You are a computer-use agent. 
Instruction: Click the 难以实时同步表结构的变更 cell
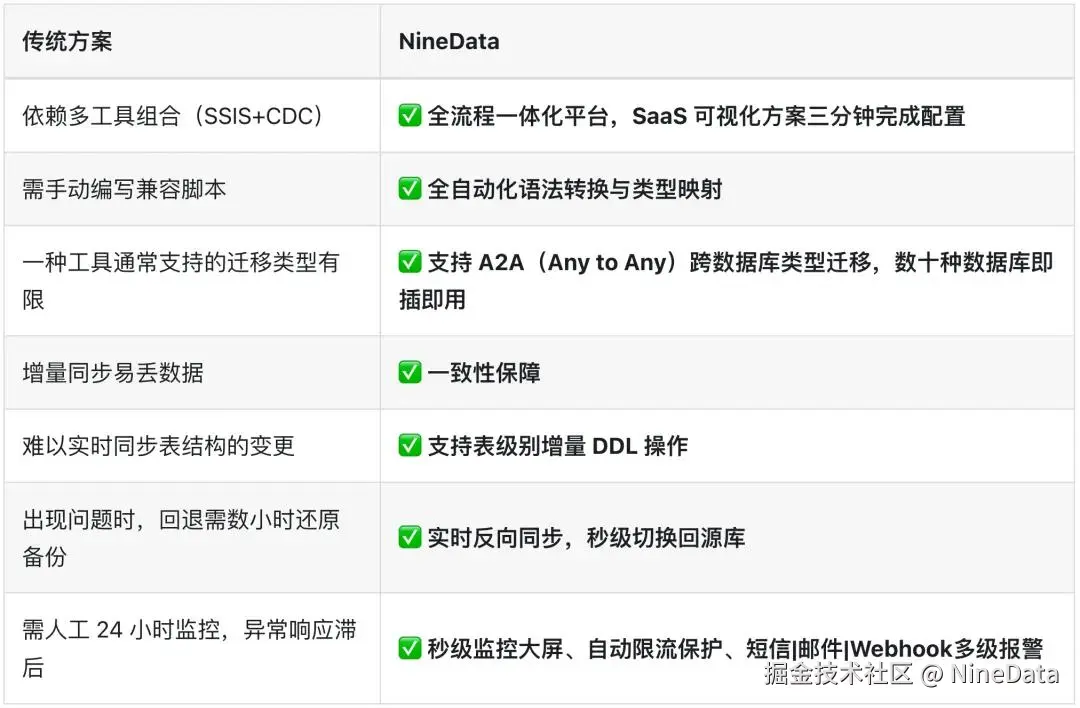coord(158,446)
